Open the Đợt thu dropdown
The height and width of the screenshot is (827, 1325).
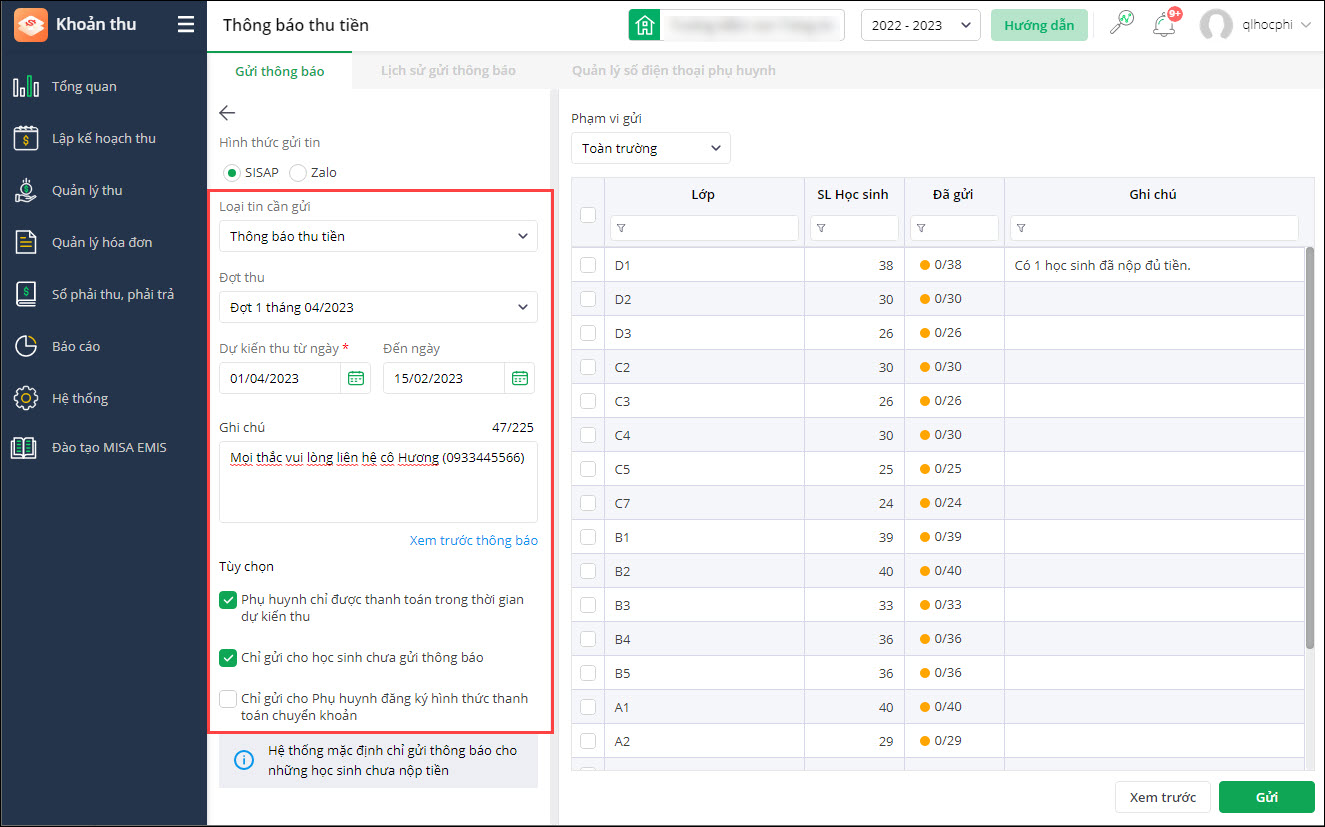pyautogui.click(x=378, y=307)
